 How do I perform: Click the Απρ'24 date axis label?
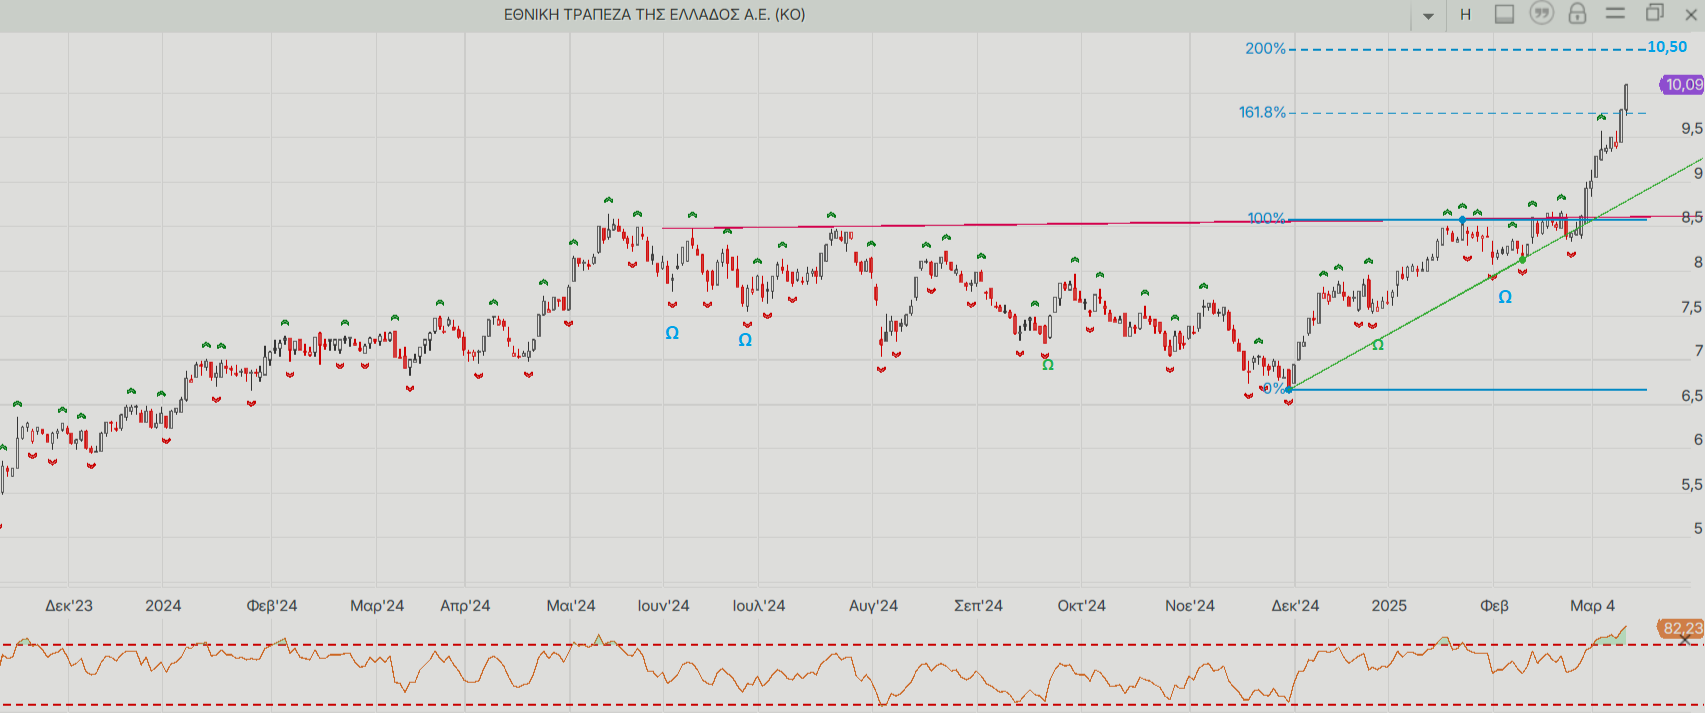[x=465, y=605]
